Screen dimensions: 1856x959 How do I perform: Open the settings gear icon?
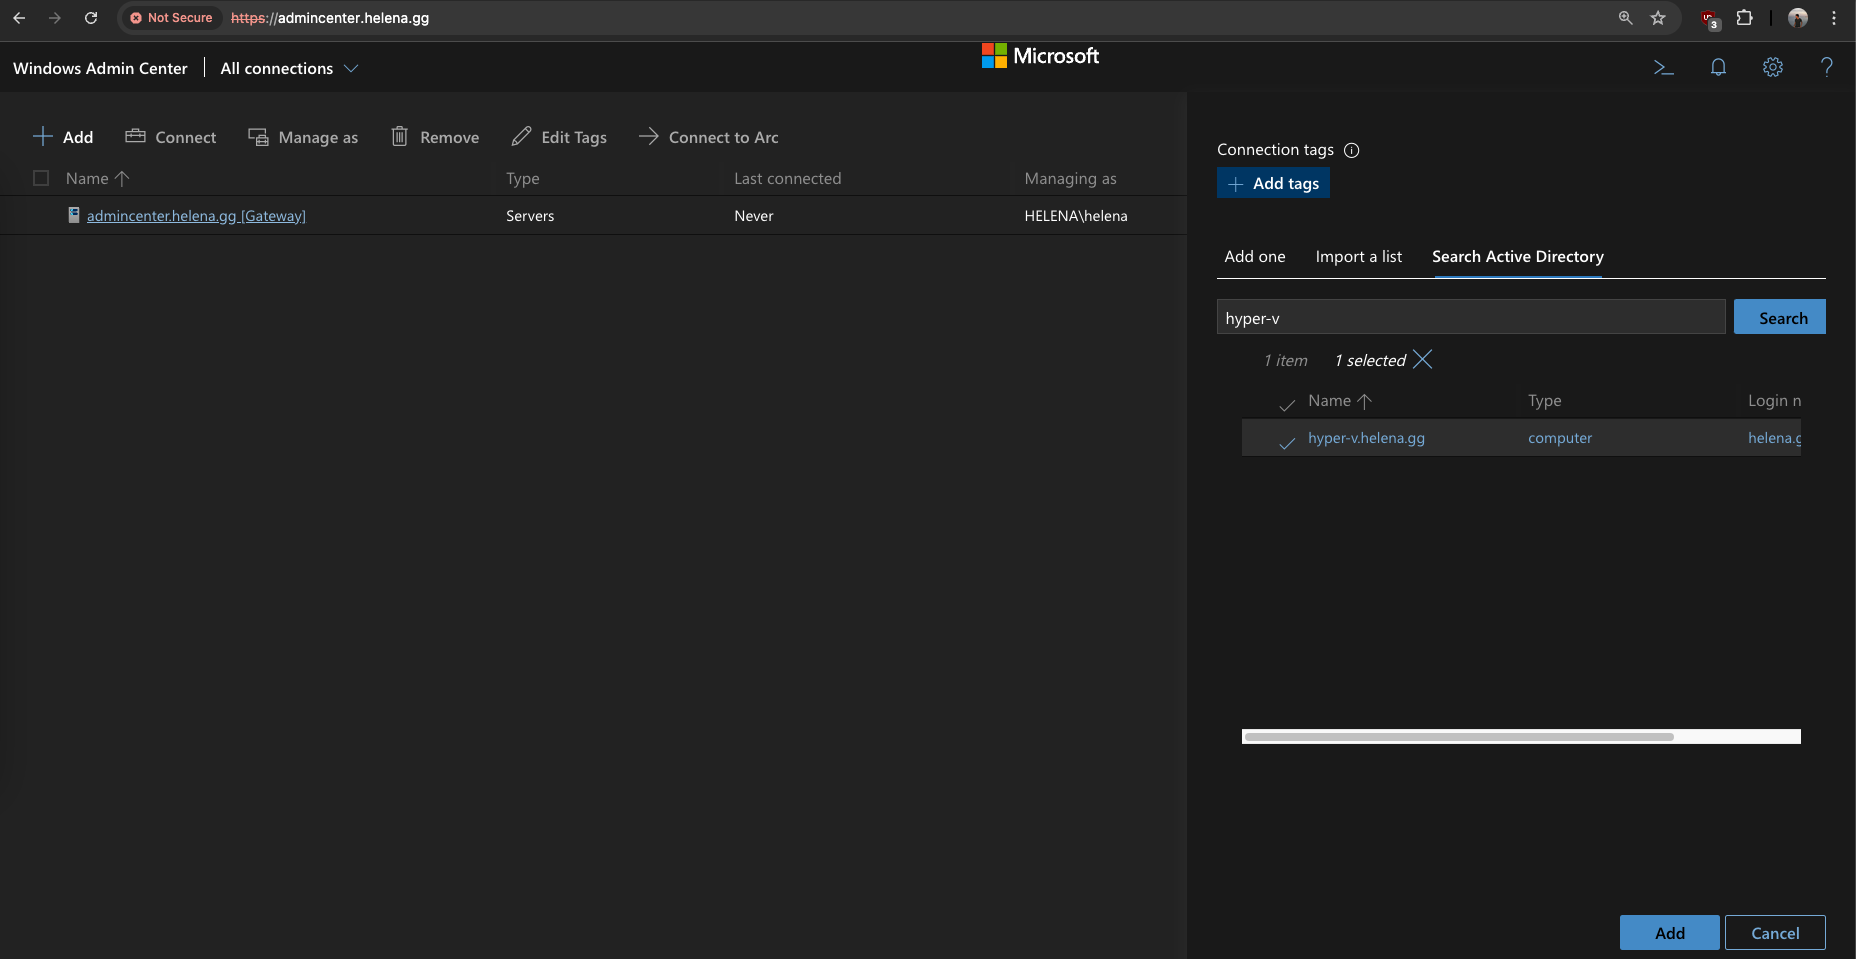pyautogui.click(x=1772, y=68)
